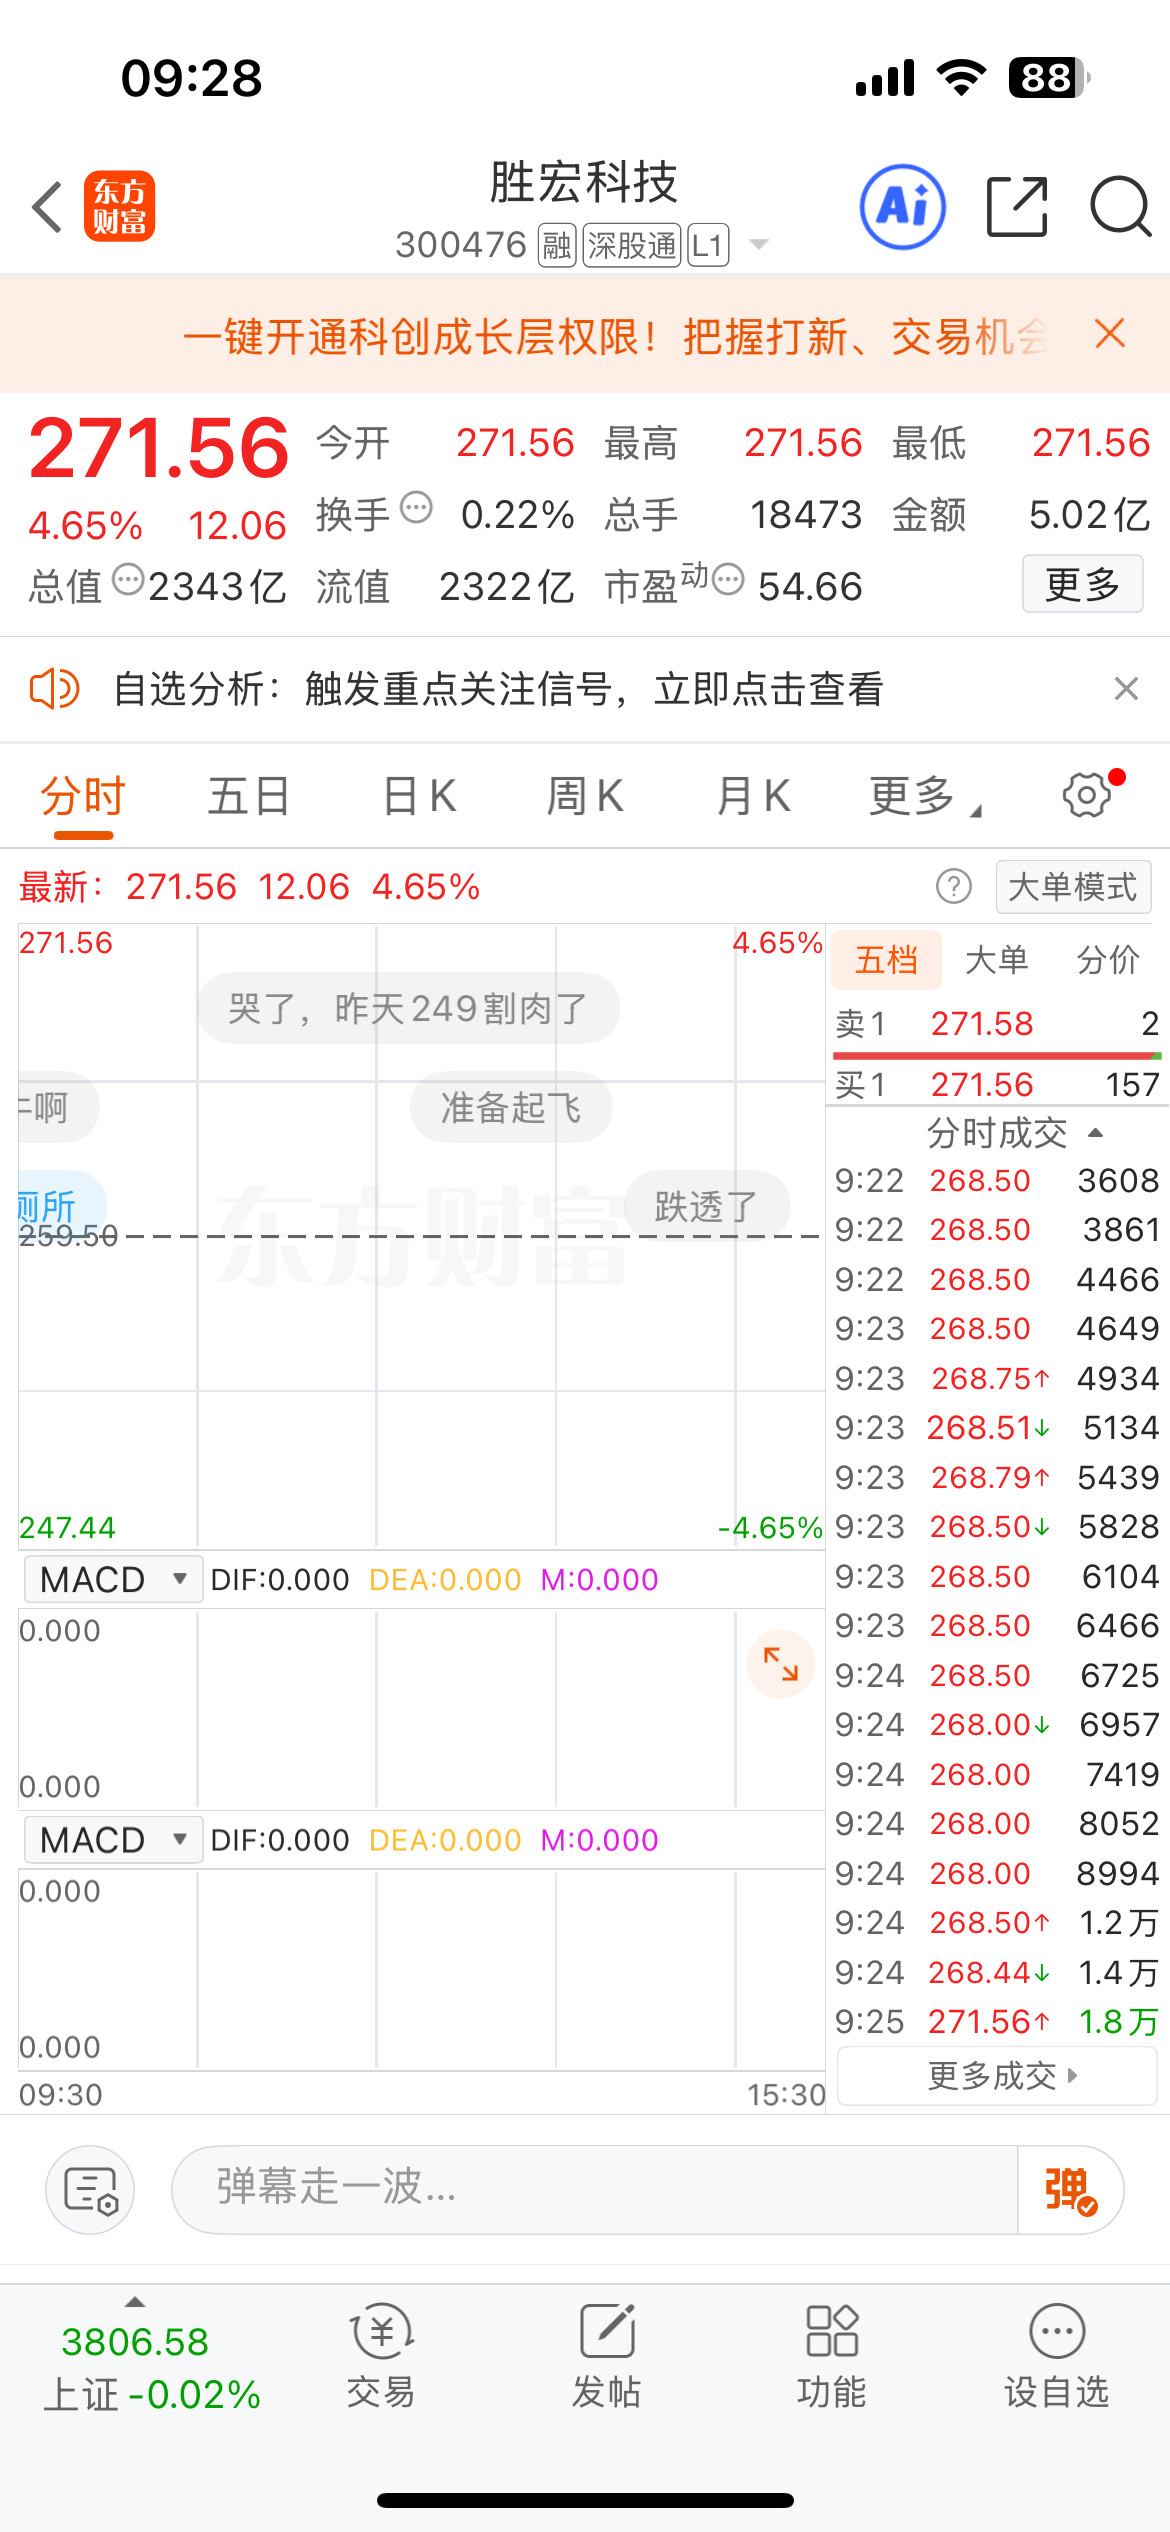Tap the share export icon
This screenshot has height=2532, width=1170.
coord(1017,207)
